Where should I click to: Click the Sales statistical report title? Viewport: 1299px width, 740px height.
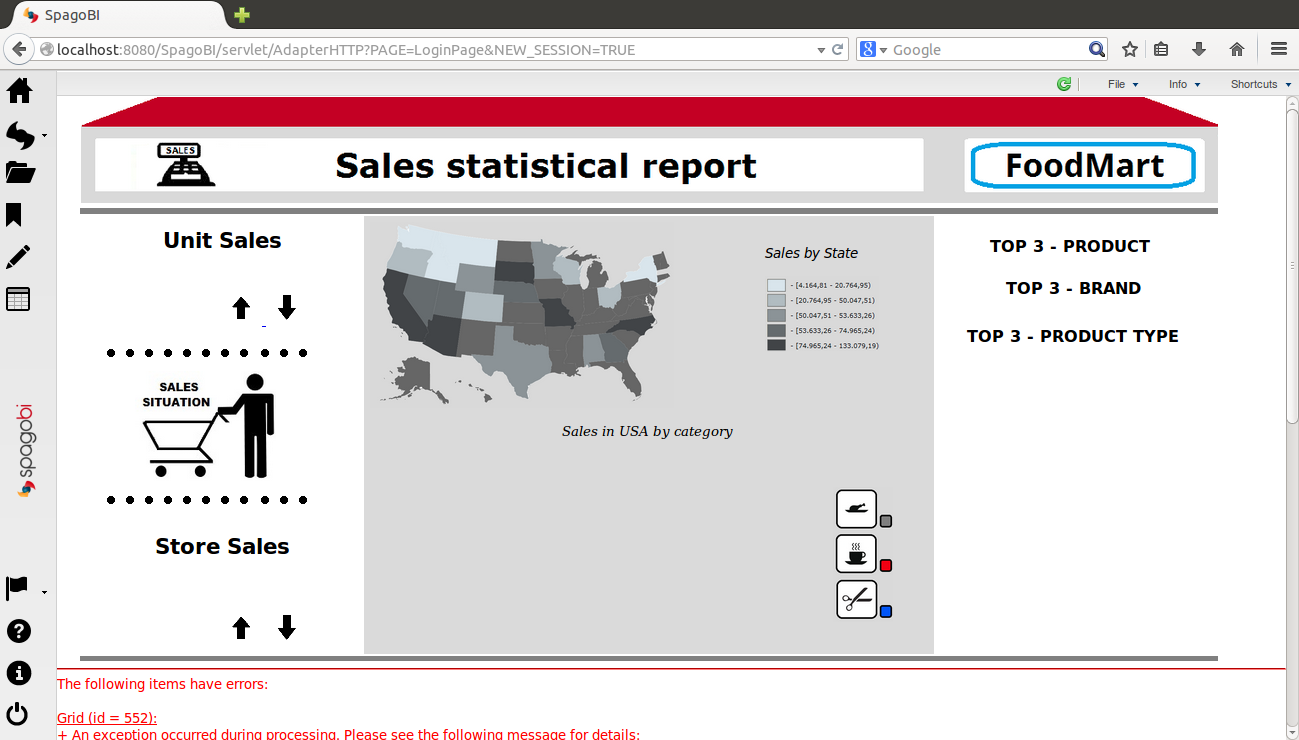coord(546,165)
